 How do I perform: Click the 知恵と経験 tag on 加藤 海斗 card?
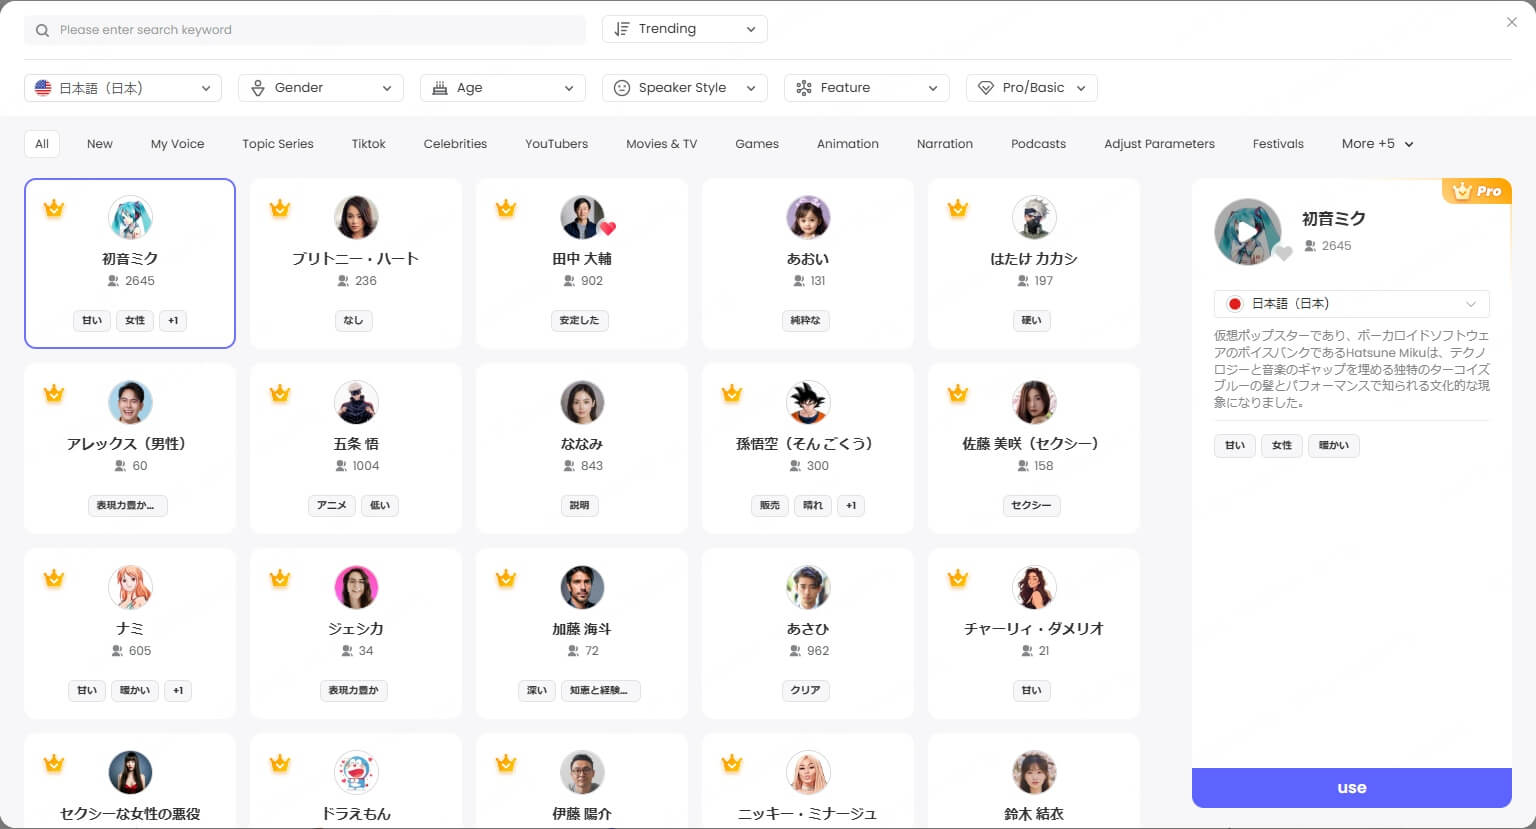(599, 691)
